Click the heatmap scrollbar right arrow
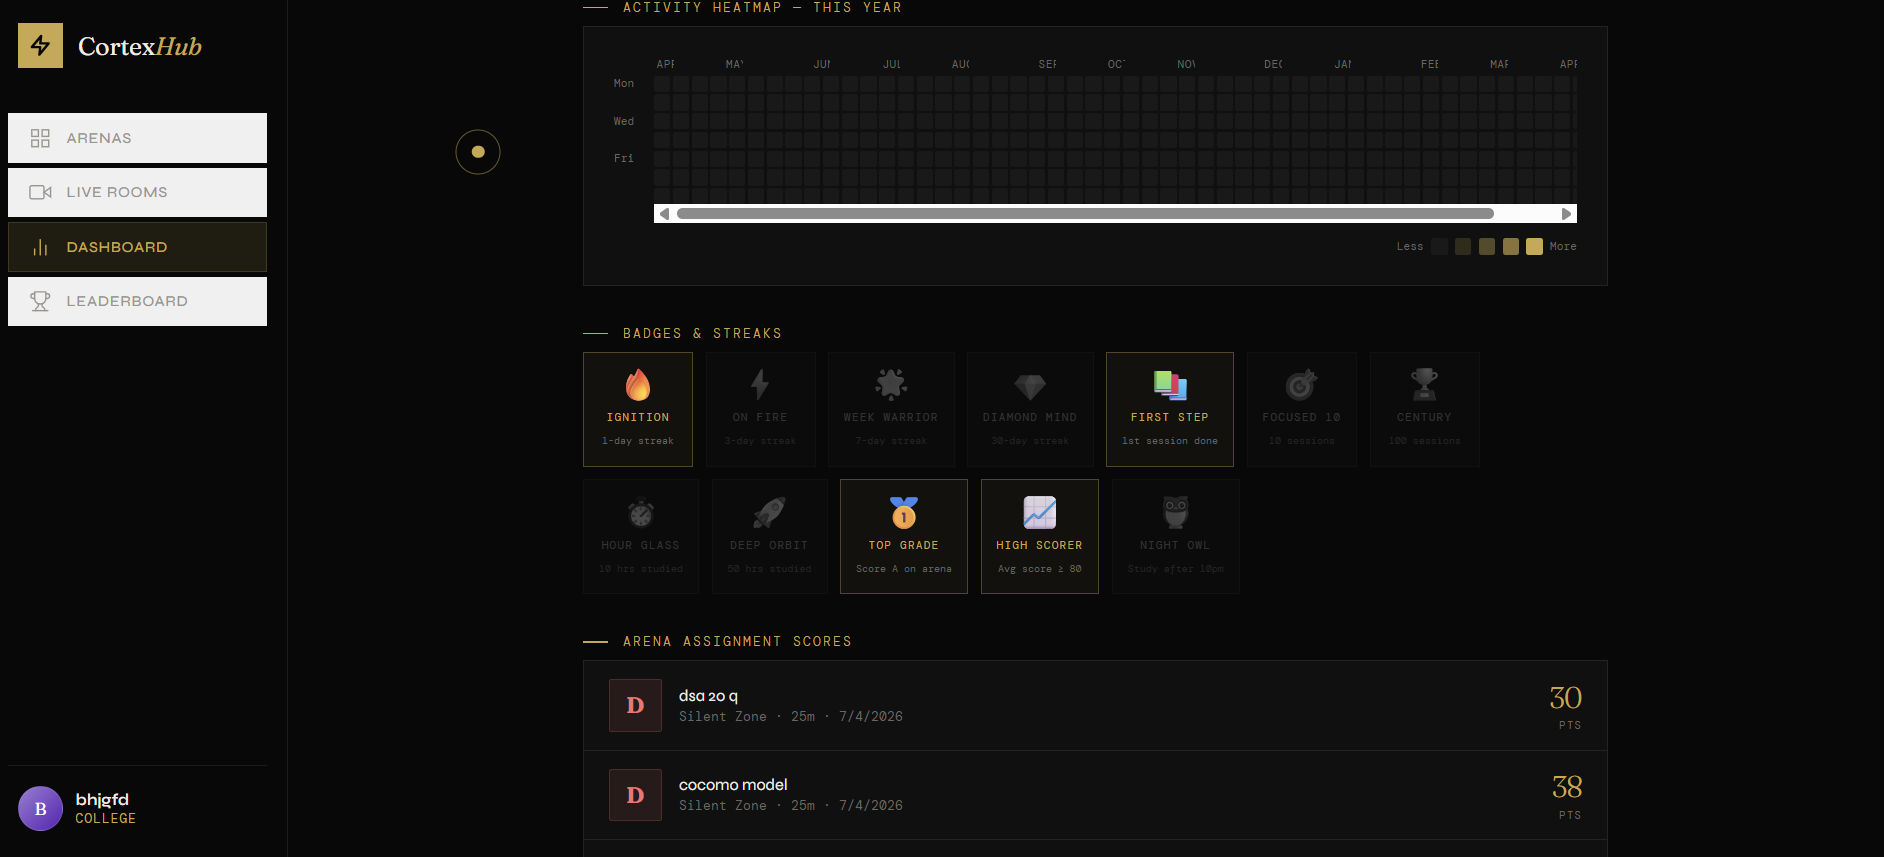The width and height of the screenshot is (1884, 857). tap(1567, 214)
